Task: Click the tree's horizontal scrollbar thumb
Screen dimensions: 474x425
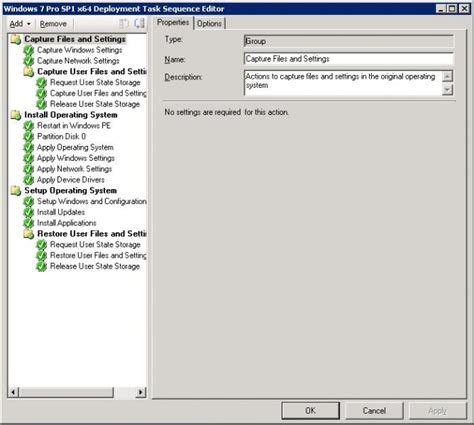Action: (66, 392)
